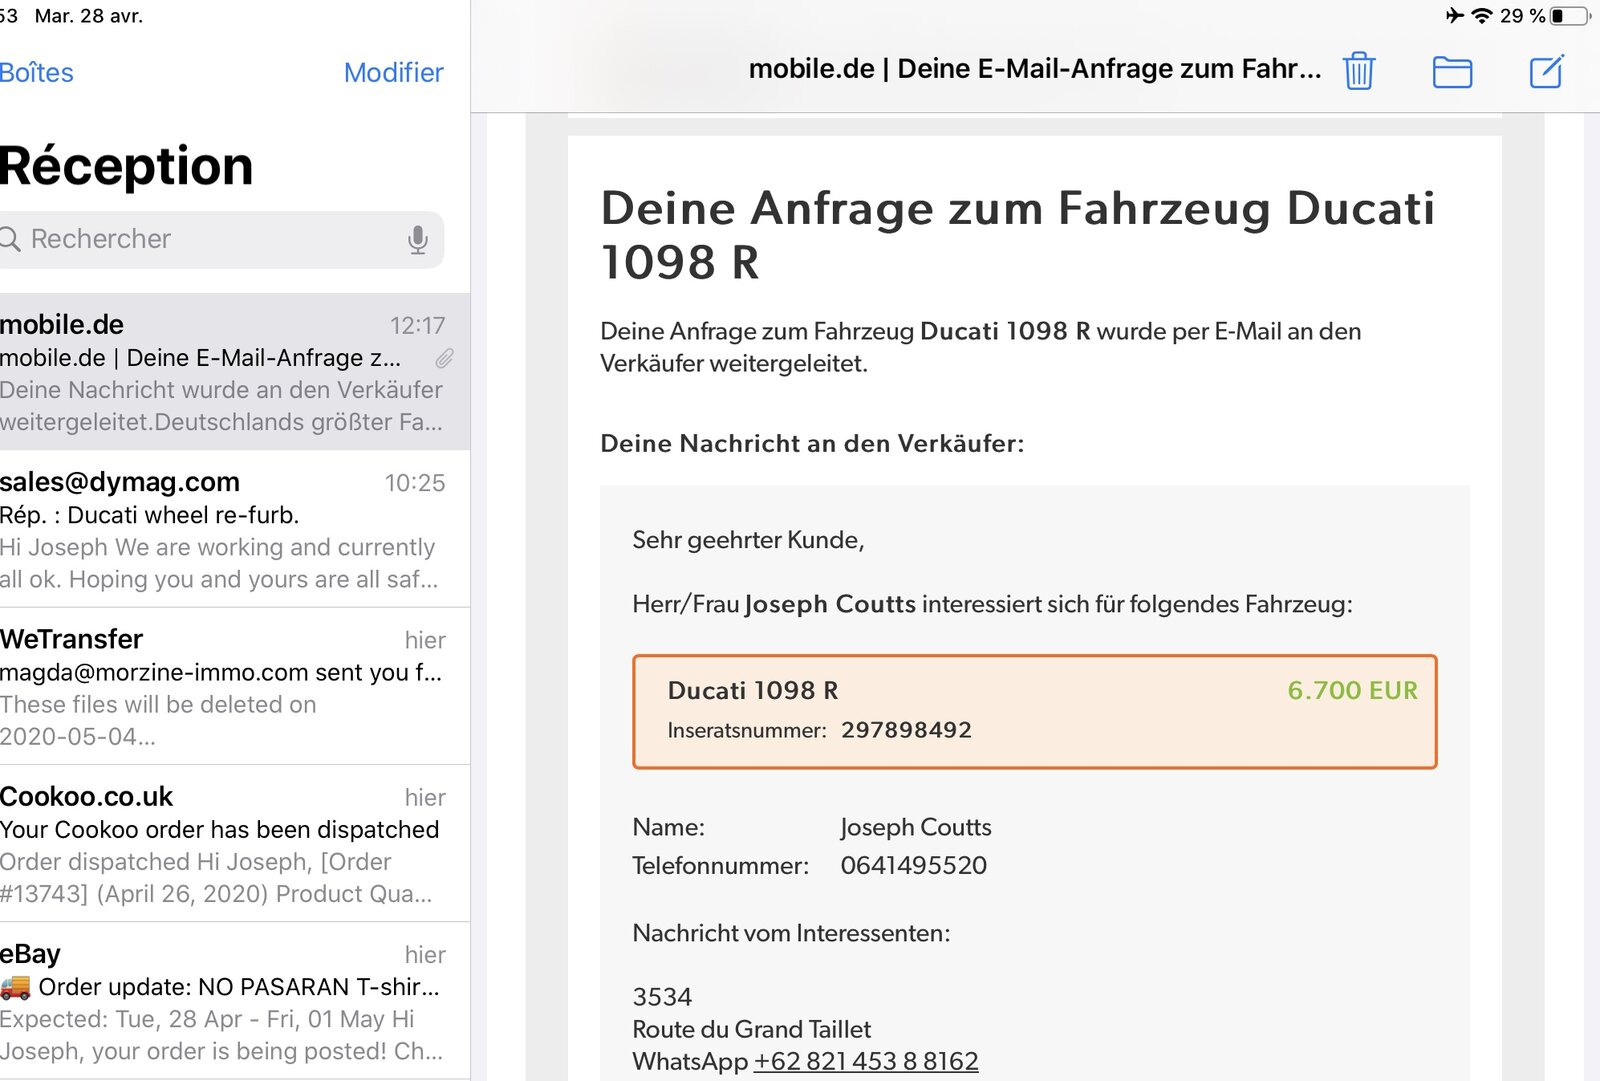Move the message using the folder icon
Image resolution: width=1600 pixels, height=1081 pixels.
1452,72
